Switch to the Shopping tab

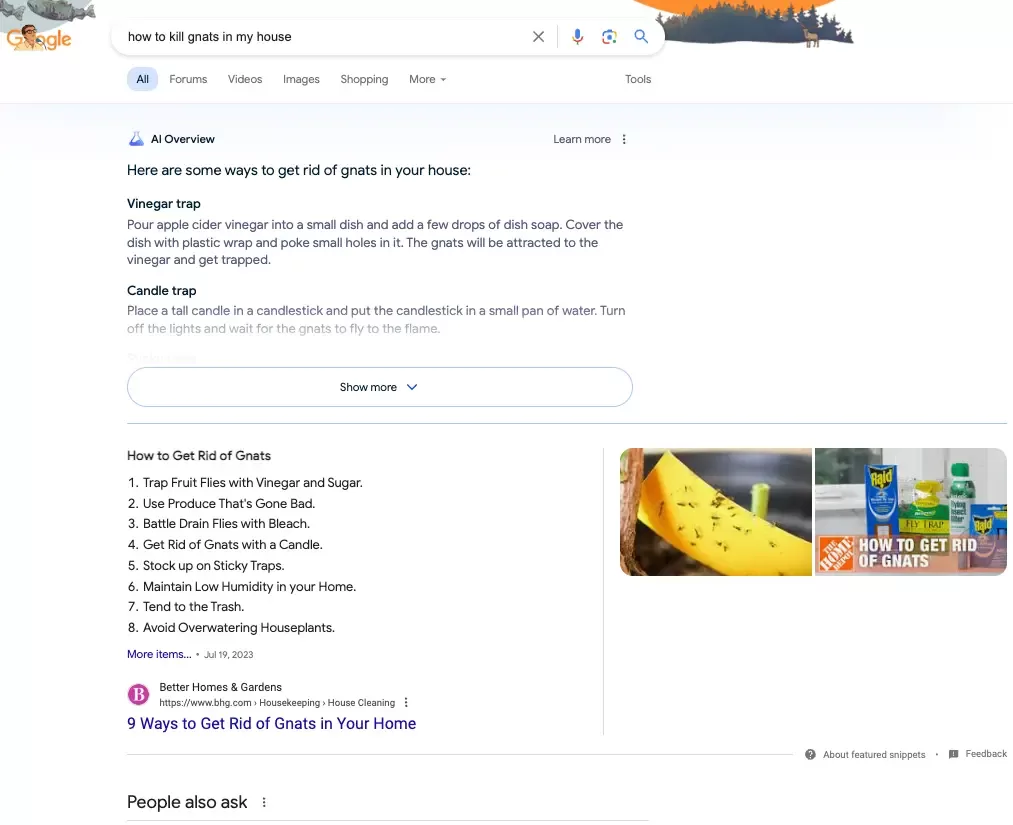click(364, 79)
